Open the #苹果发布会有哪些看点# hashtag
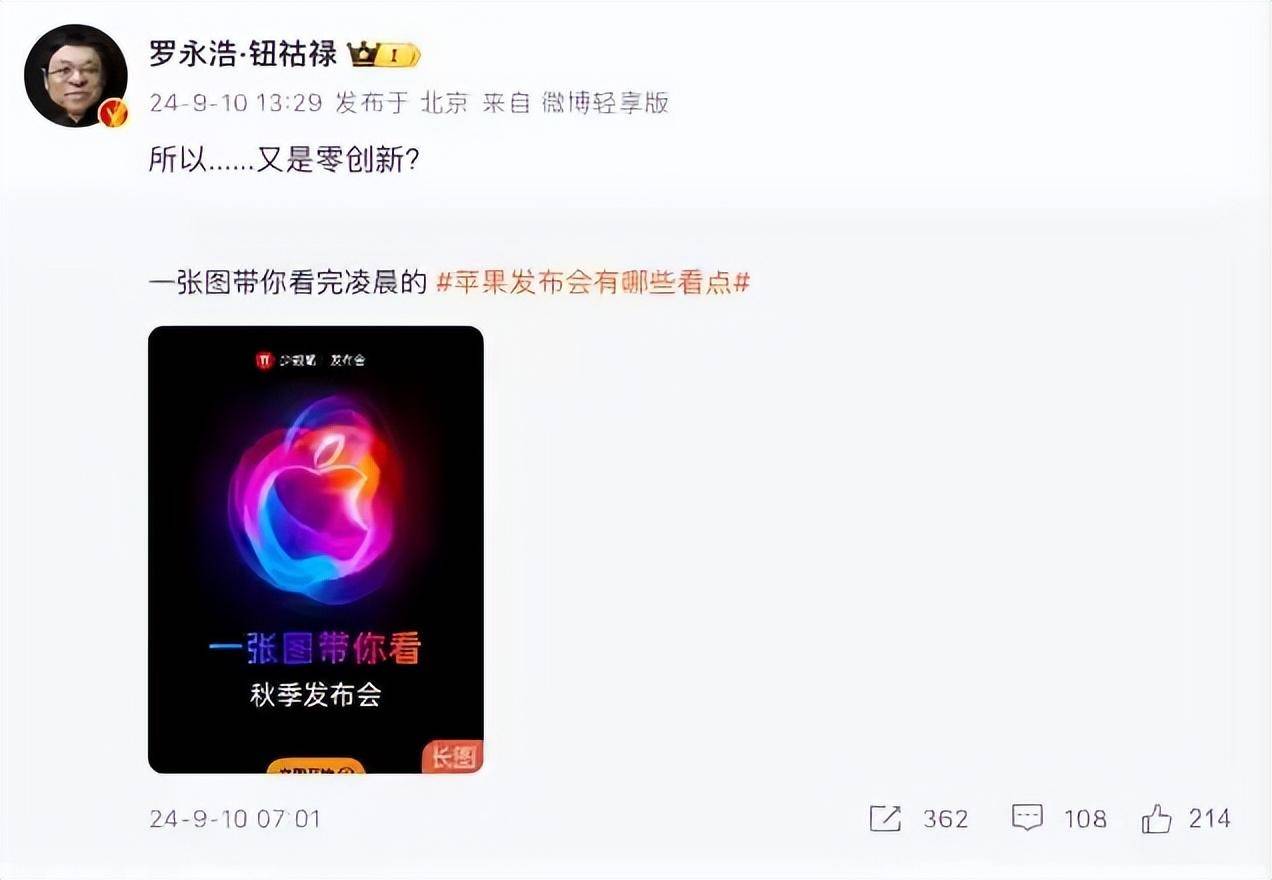Viewport: 1272px width, 880px height. click(594, 283)
